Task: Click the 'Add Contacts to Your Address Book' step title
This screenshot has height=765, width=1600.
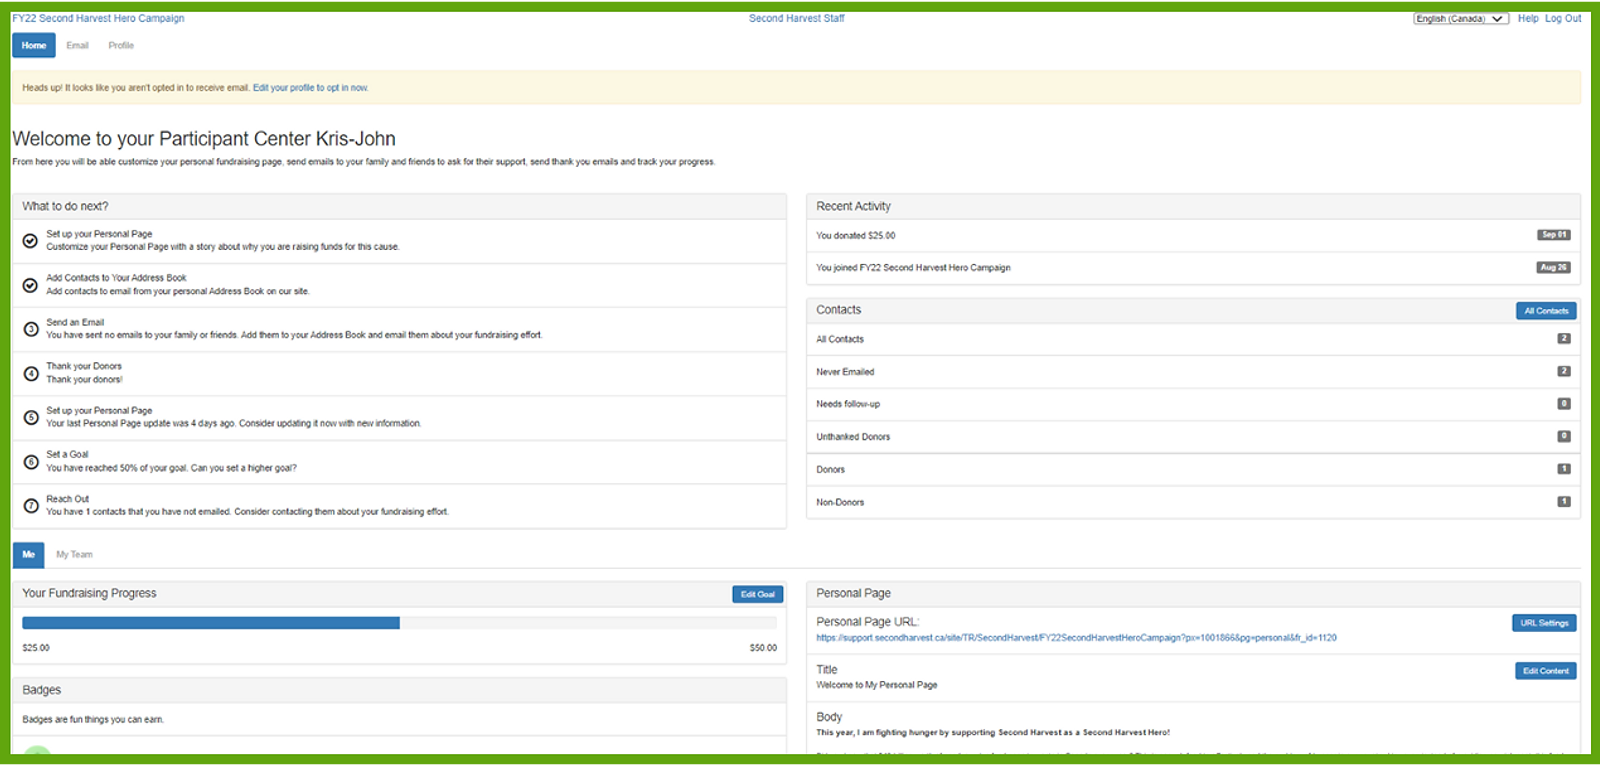Action: click(x=116, y=278)
